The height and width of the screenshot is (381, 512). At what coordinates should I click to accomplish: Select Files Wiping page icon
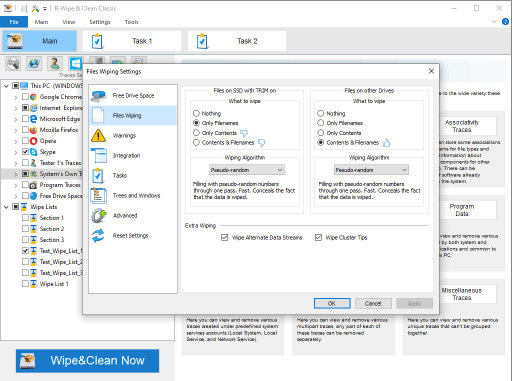(x=98, y=115)
